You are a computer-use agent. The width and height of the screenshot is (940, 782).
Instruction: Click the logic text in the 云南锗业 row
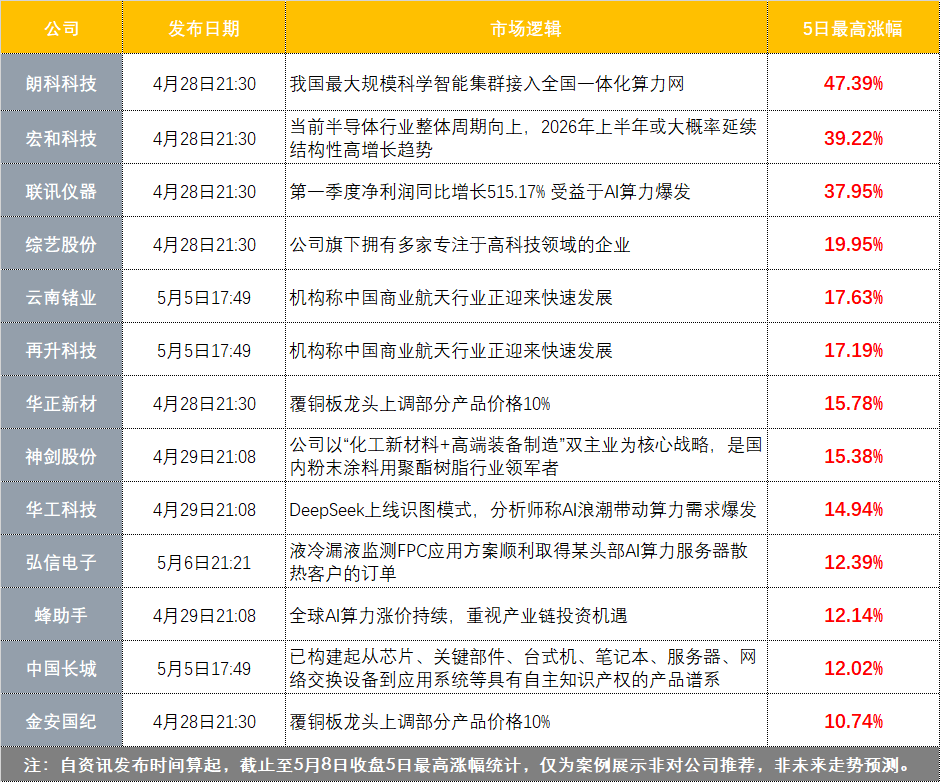coord(451,297)
